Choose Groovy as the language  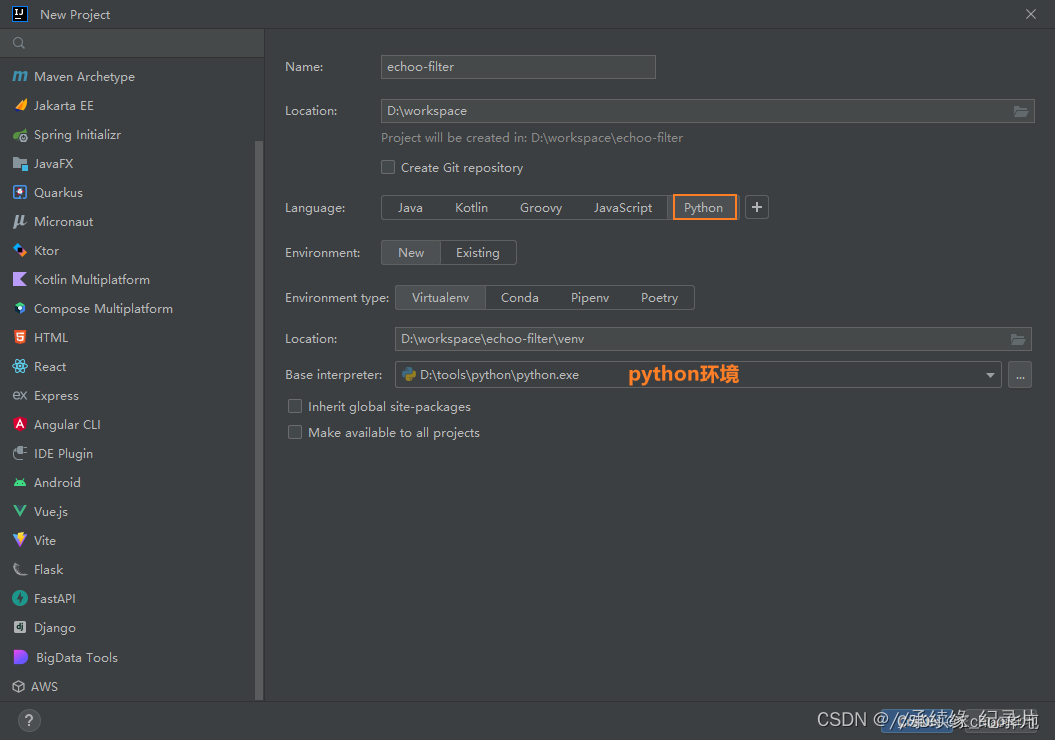(x=541, y=208)
